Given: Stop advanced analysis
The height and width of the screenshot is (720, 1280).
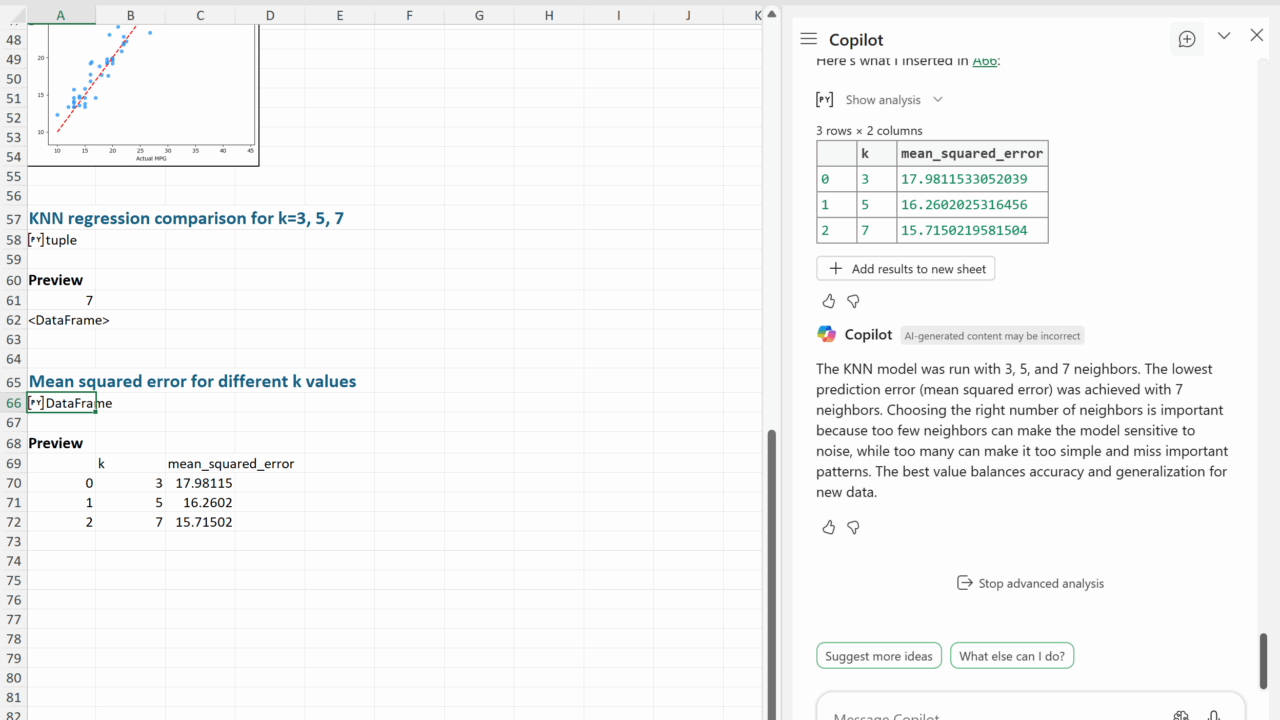Looking at the screenshot, I should [x=1030, y=583].
